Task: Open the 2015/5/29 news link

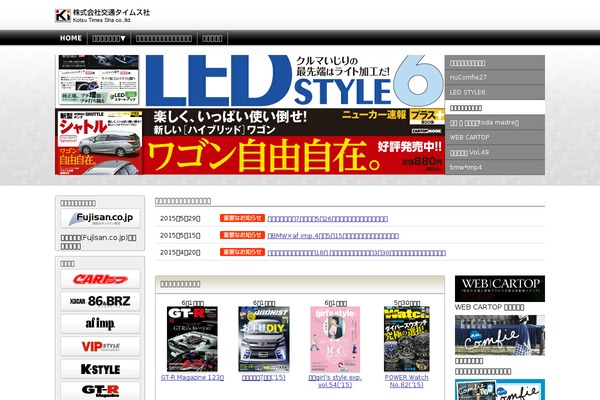Action: coord(328,219)
